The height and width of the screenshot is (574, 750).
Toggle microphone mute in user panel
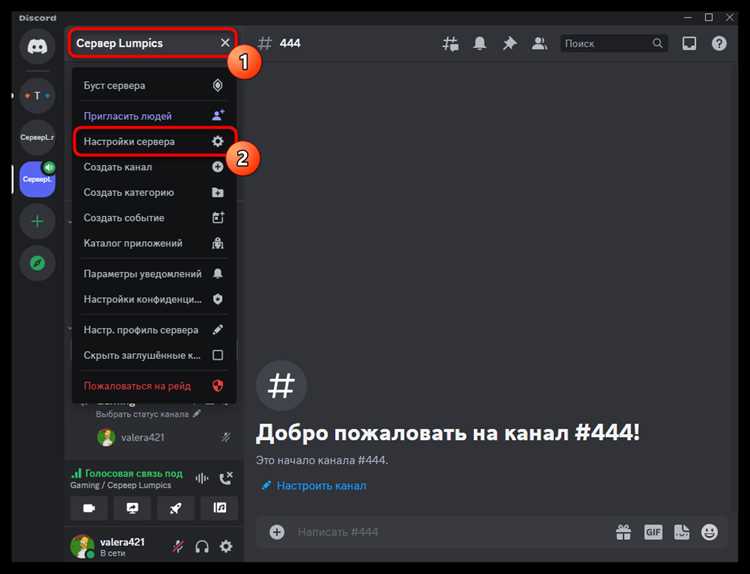[178, 546]
